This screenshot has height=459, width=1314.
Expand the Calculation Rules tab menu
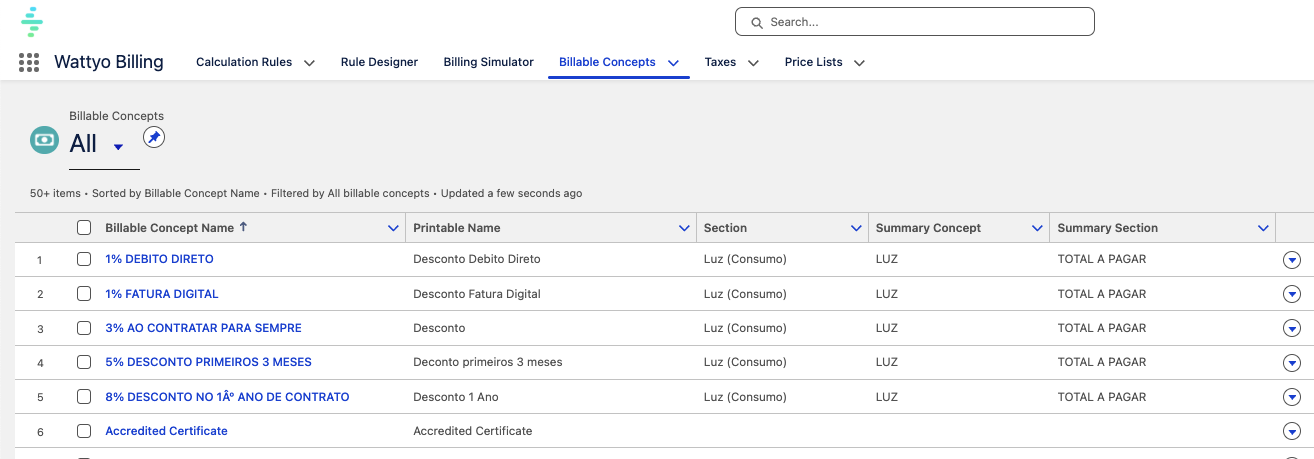(309, 63)
